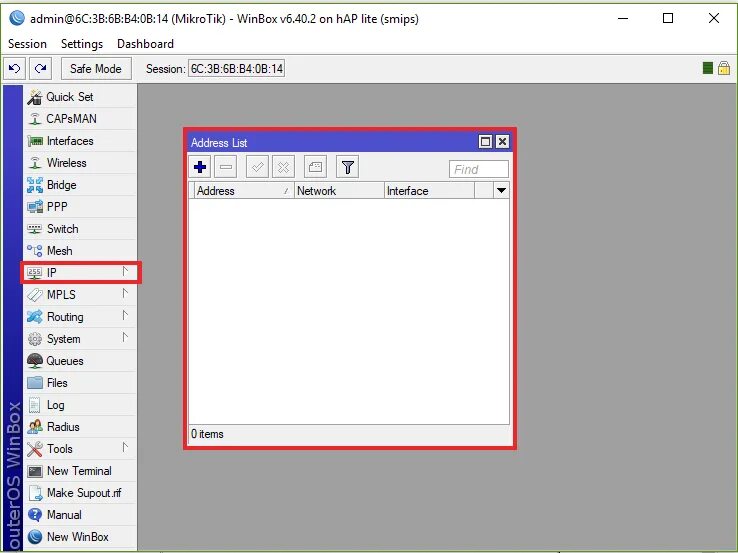The image size is (738, 553).
Task: Click Make Supout.rif in sidebar
Action: tap(80, 493)
